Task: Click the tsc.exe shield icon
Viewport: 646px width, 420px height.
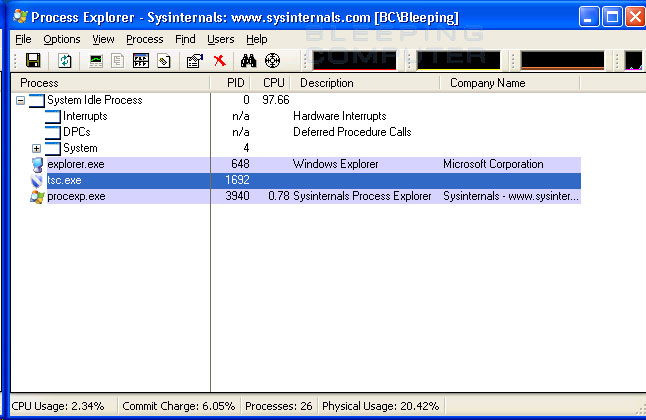Action: pos(37,181)
